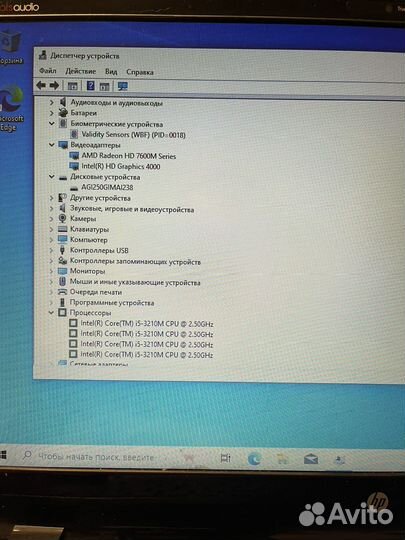Click the Биометрические устройства category icon
This screenshot has width=405, height=540.
[63, 123]
